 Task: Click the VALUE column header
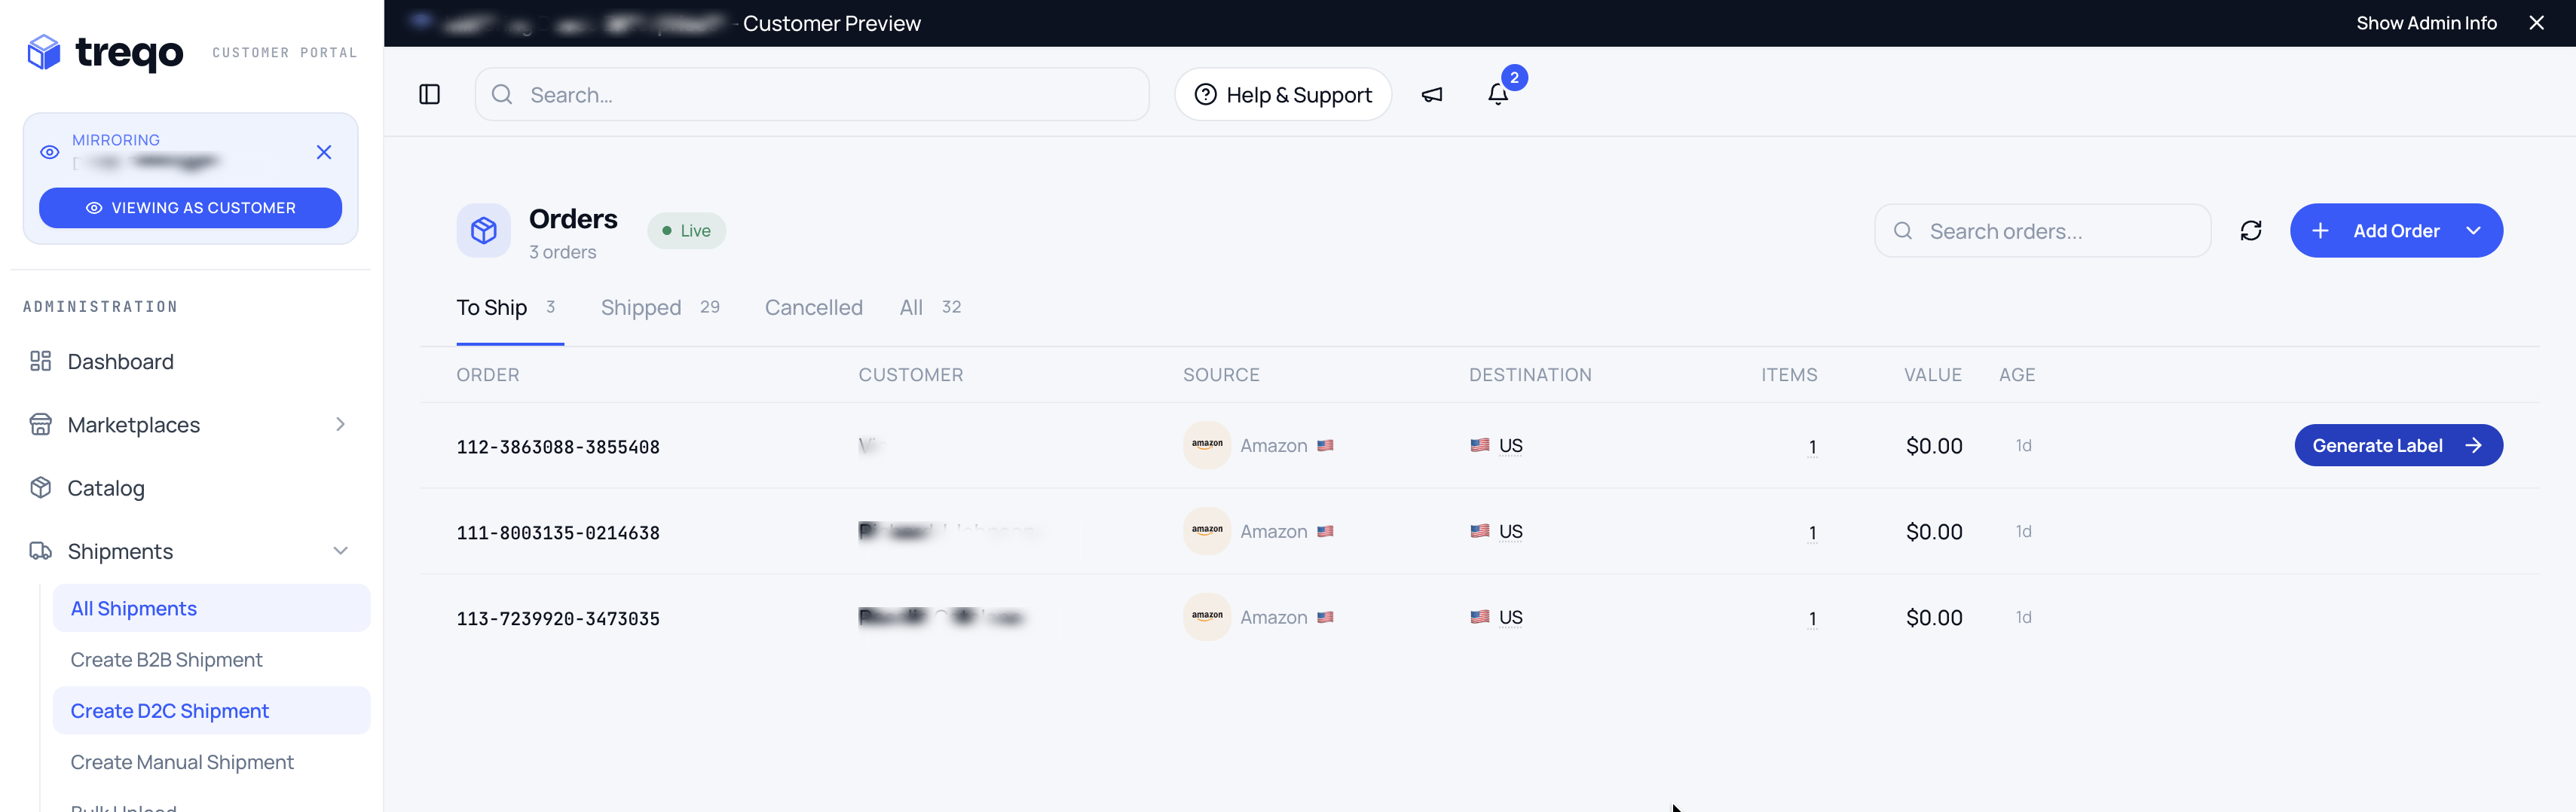pos(1932,375)
